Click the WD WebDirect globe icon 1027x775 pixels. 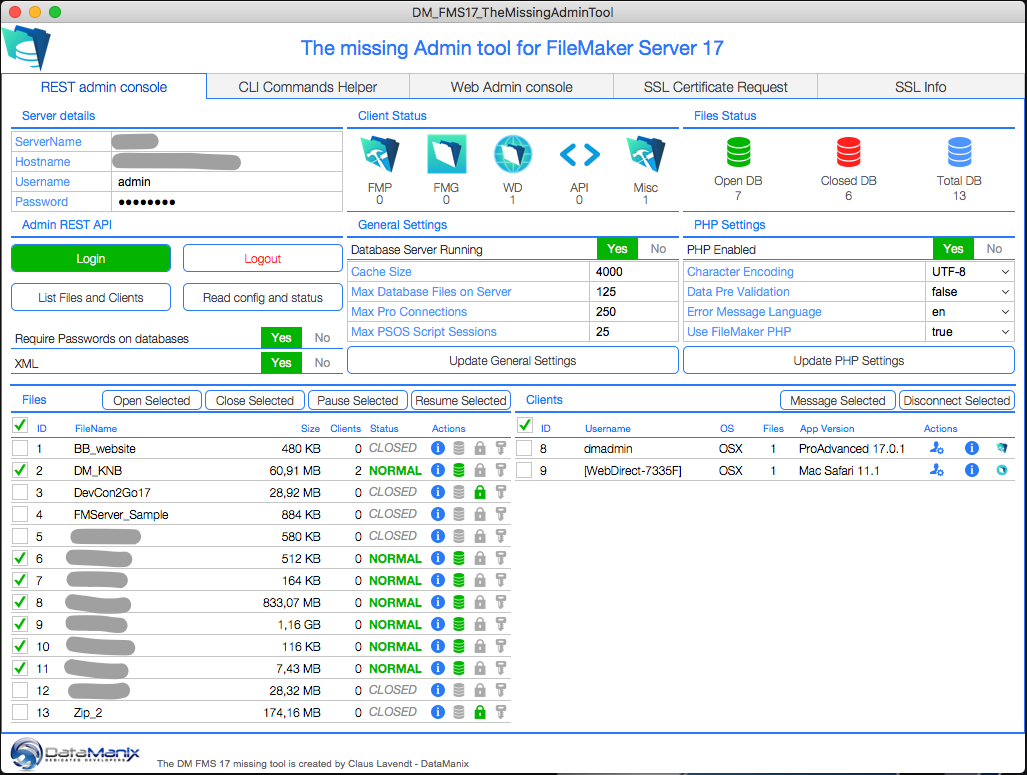513,154
